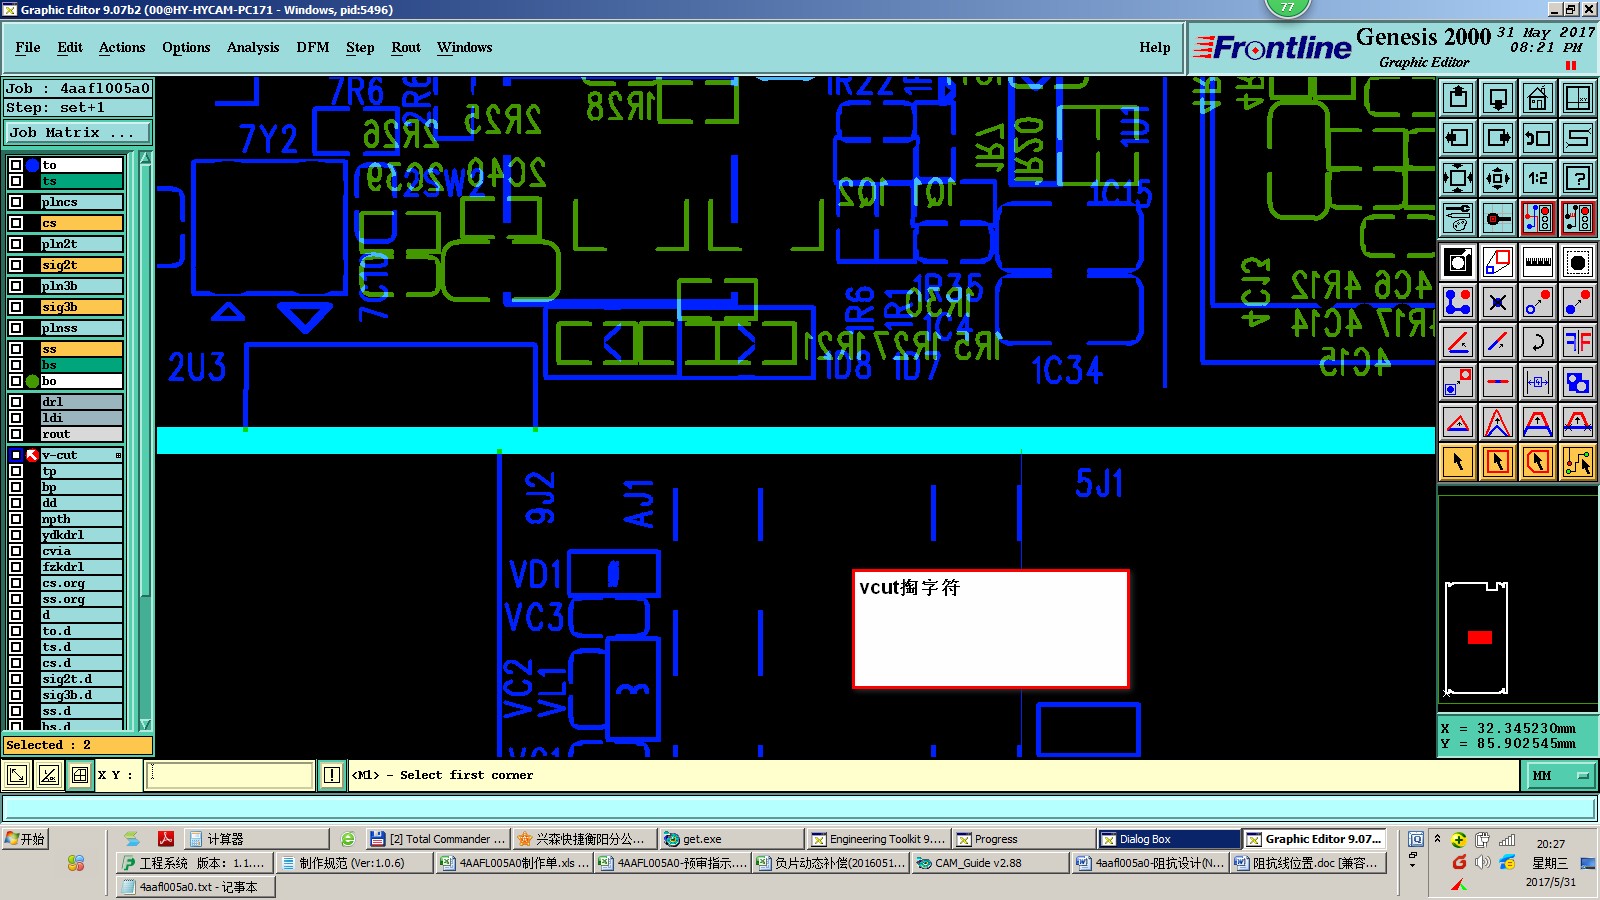The height and width of the screenshot is (900, 1600).
Task: Open the Analysis menu
Action: [x=253, y=47]
